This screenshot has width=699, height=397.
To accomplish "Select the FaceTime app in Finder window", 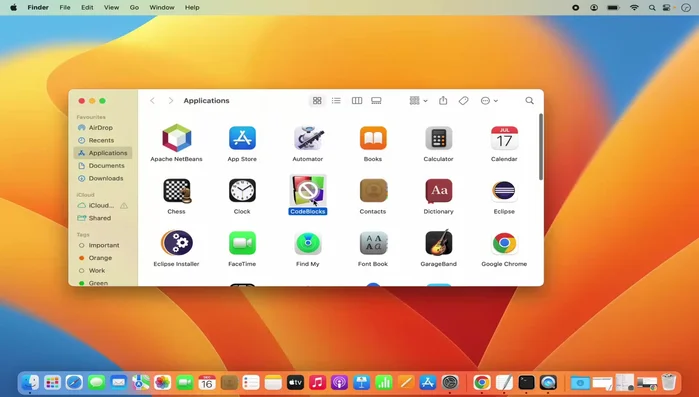I will click(x=242, y=243).
